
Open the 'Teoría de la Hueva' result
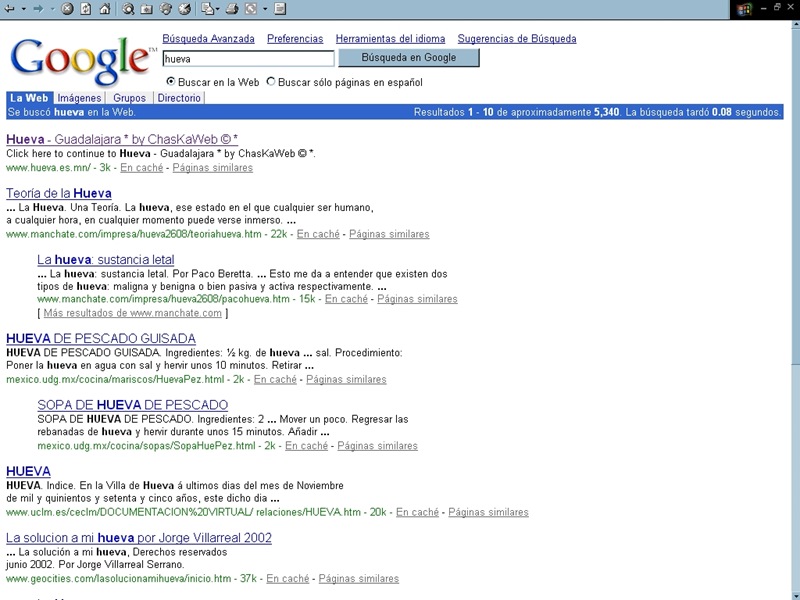[59, 193]
